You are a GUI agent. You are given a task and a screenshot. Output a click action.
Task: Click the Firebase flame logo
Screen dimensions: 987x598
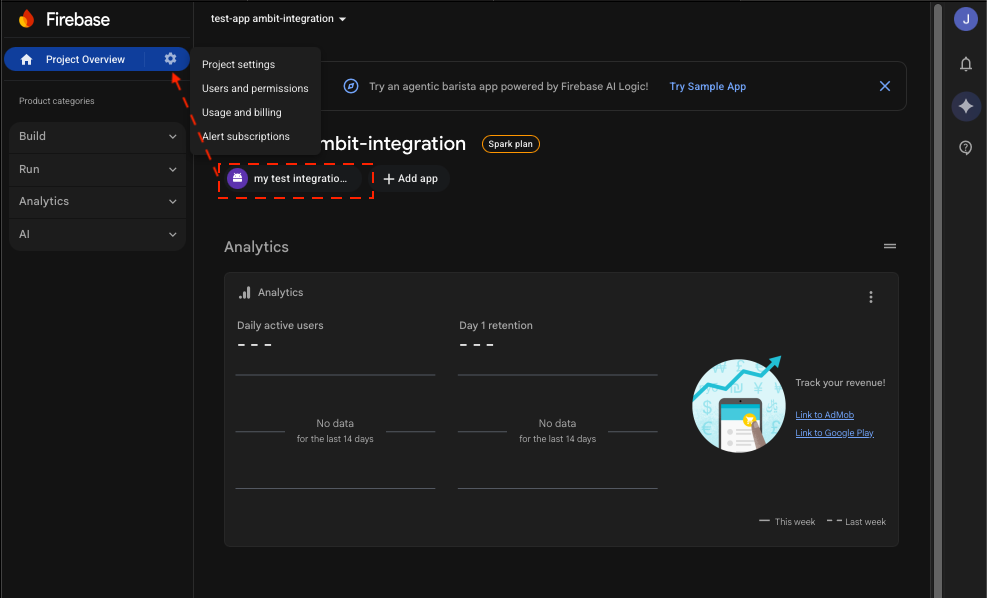click(26, 19)
